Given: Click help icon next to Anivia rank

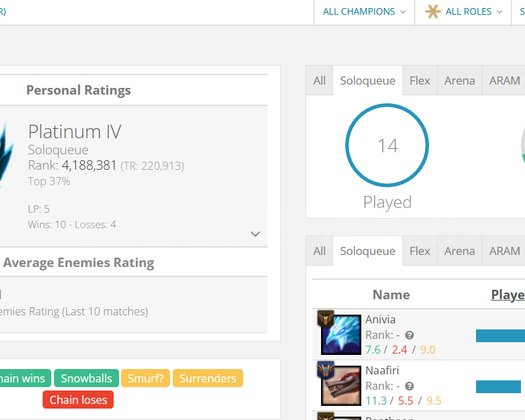Looking at the screenshot, I should click(409, 335).
